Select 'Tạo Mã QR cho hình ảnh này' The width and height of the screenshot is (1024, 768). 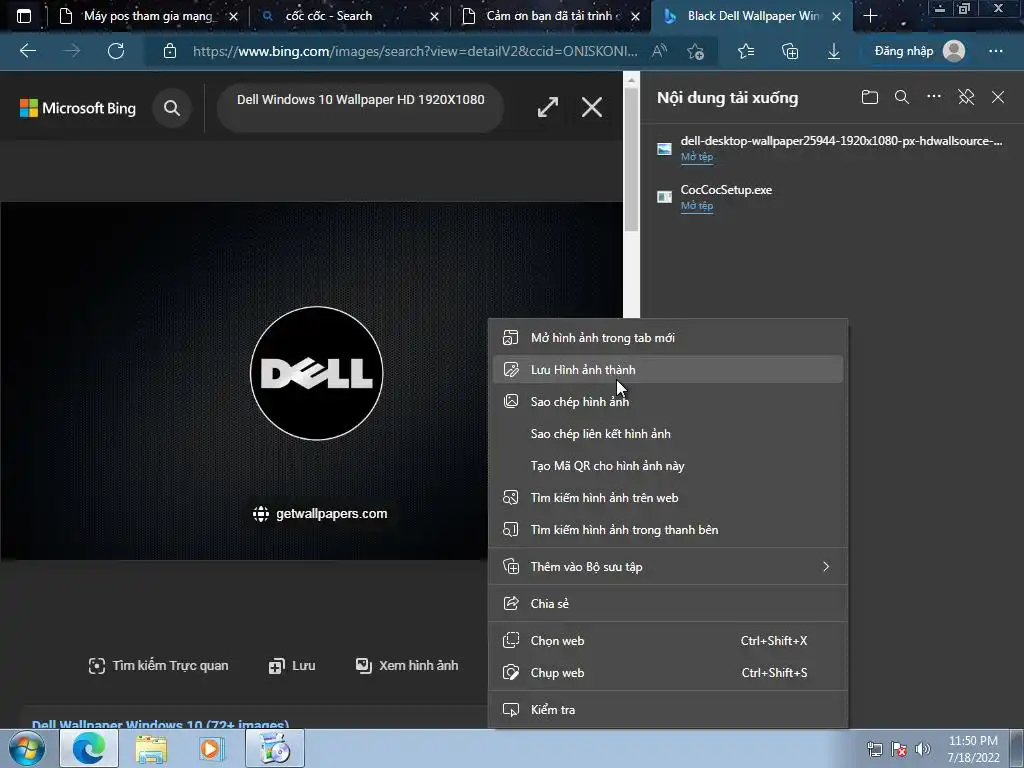(668, 466)
